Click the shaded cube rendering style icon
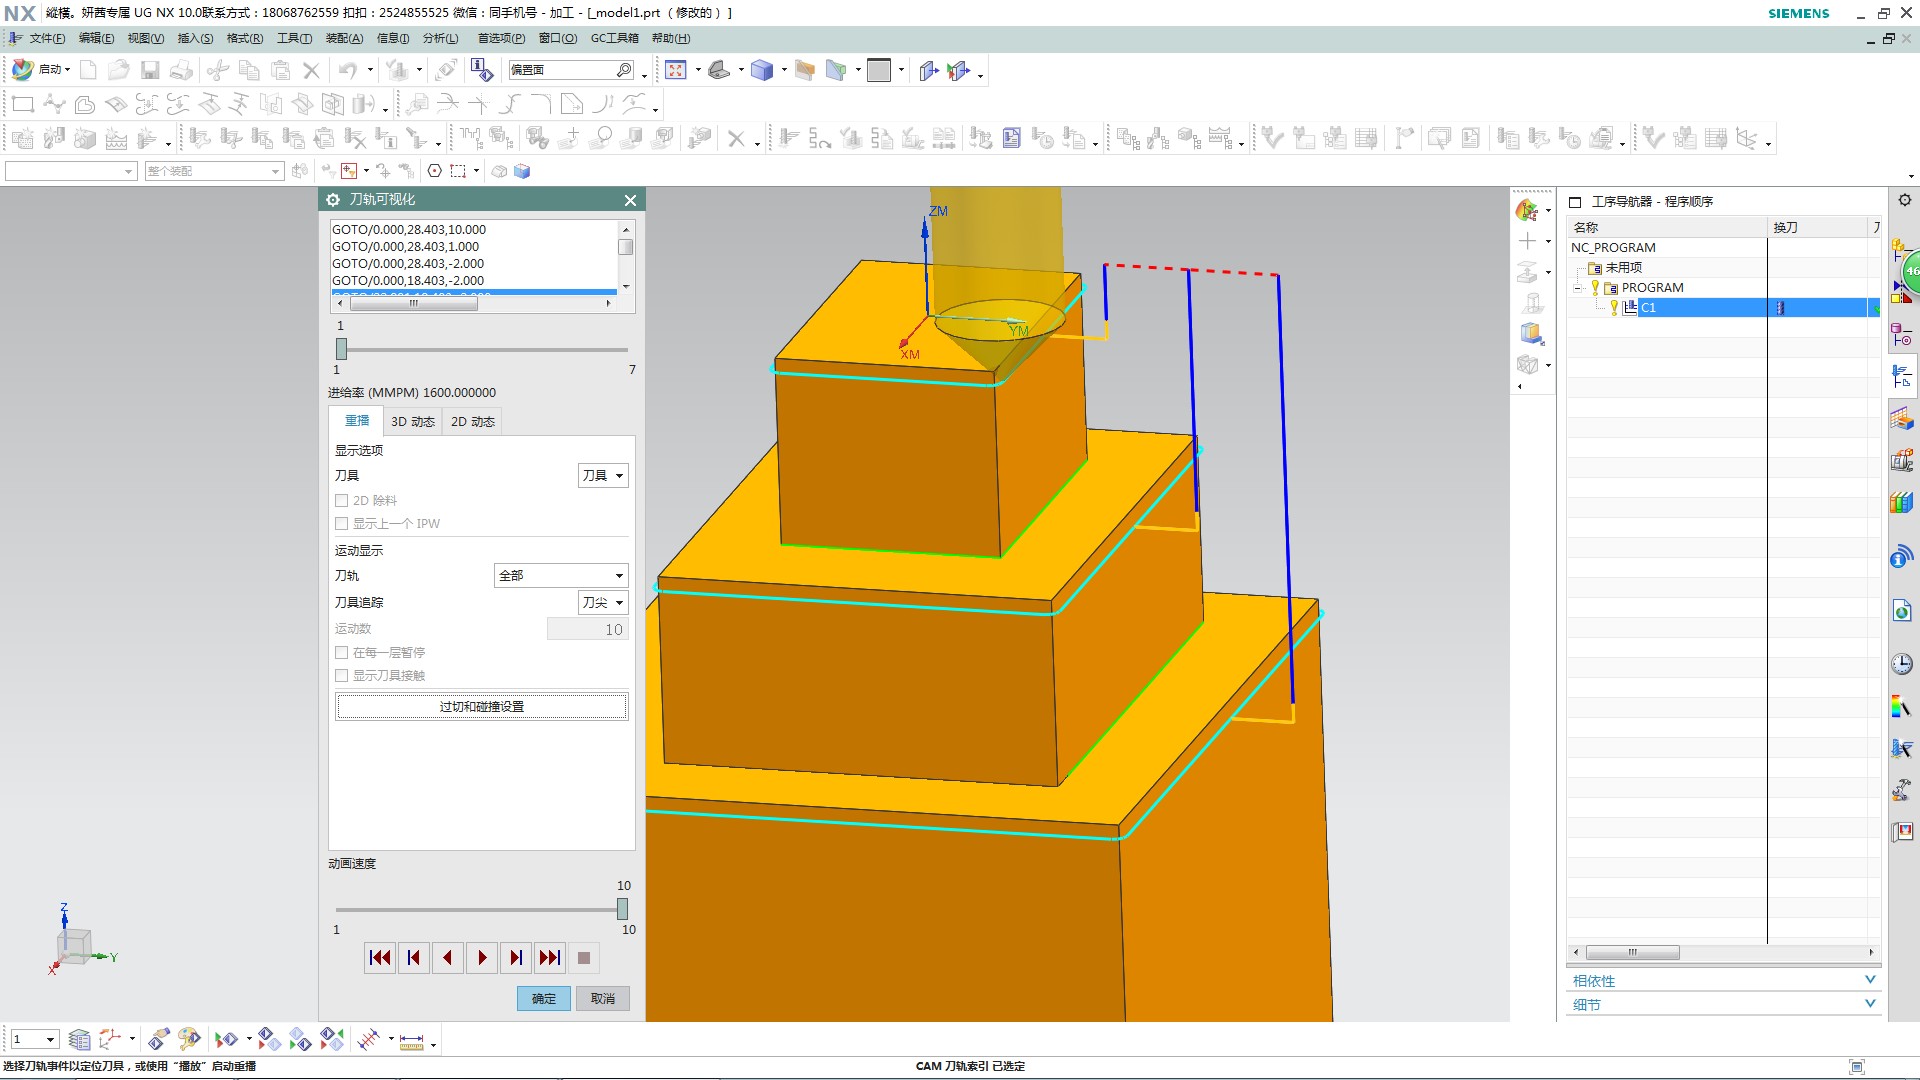The image size is (1920, 1080). coord(762,70)
